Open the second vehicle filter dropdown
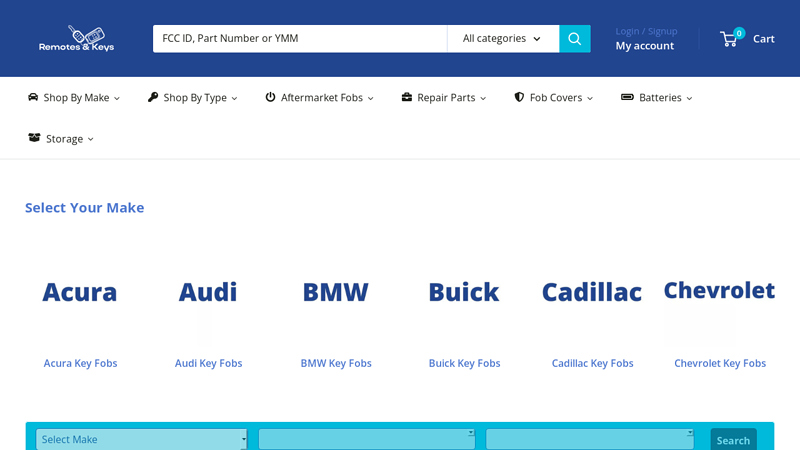The width and height of the screenshot is (800, 450). pyautogui.click(x=366, y=439)
